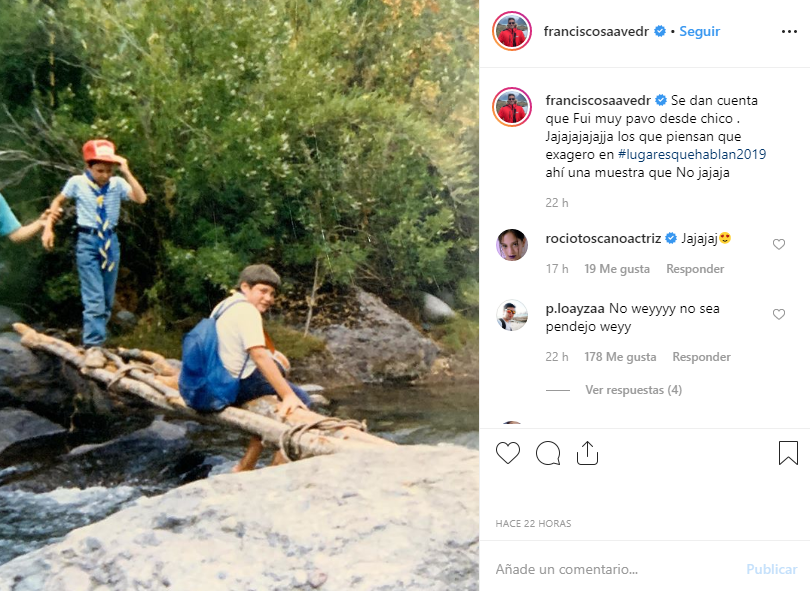810x591 pixels.
Task: Open p.loayzaa's profile avatar
Action: pos(512,315)
